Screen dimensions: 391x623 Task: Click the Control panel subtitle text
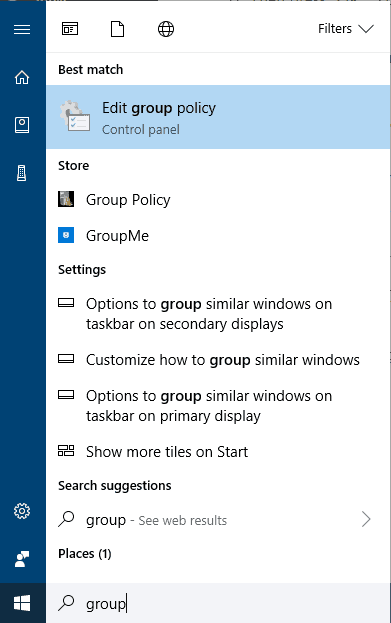click(141, 130)
